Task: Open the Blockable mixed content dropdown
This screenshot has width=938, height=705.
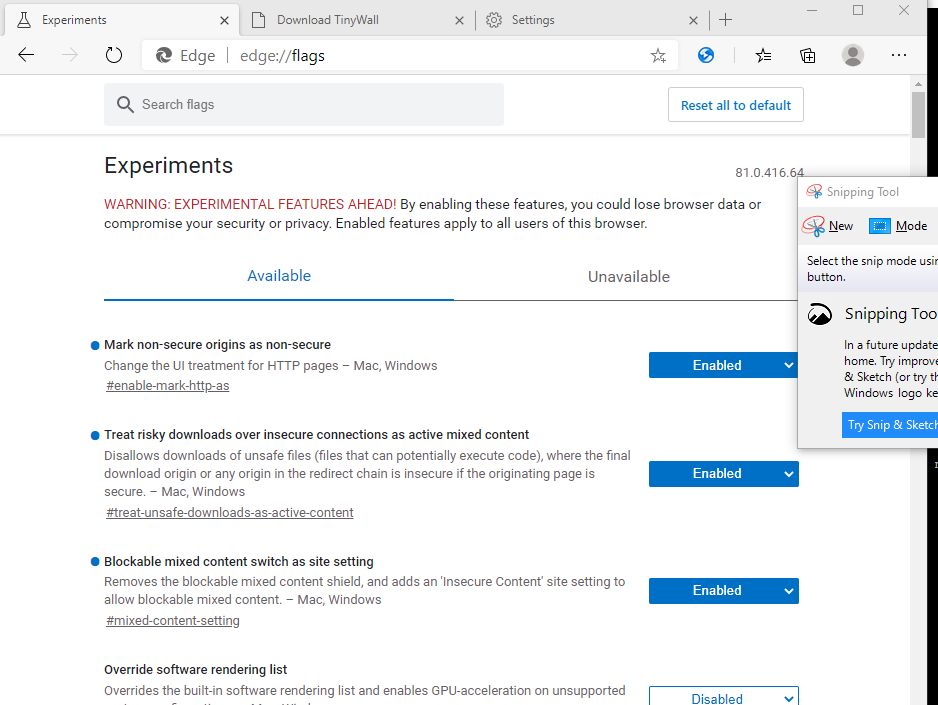Action: [x=723, y=590]
